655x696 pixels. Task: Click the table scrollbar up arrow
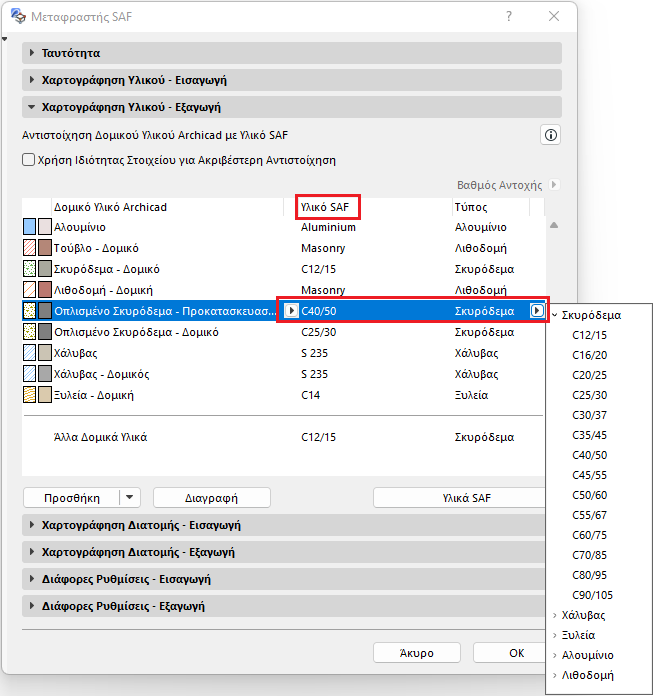554,225
